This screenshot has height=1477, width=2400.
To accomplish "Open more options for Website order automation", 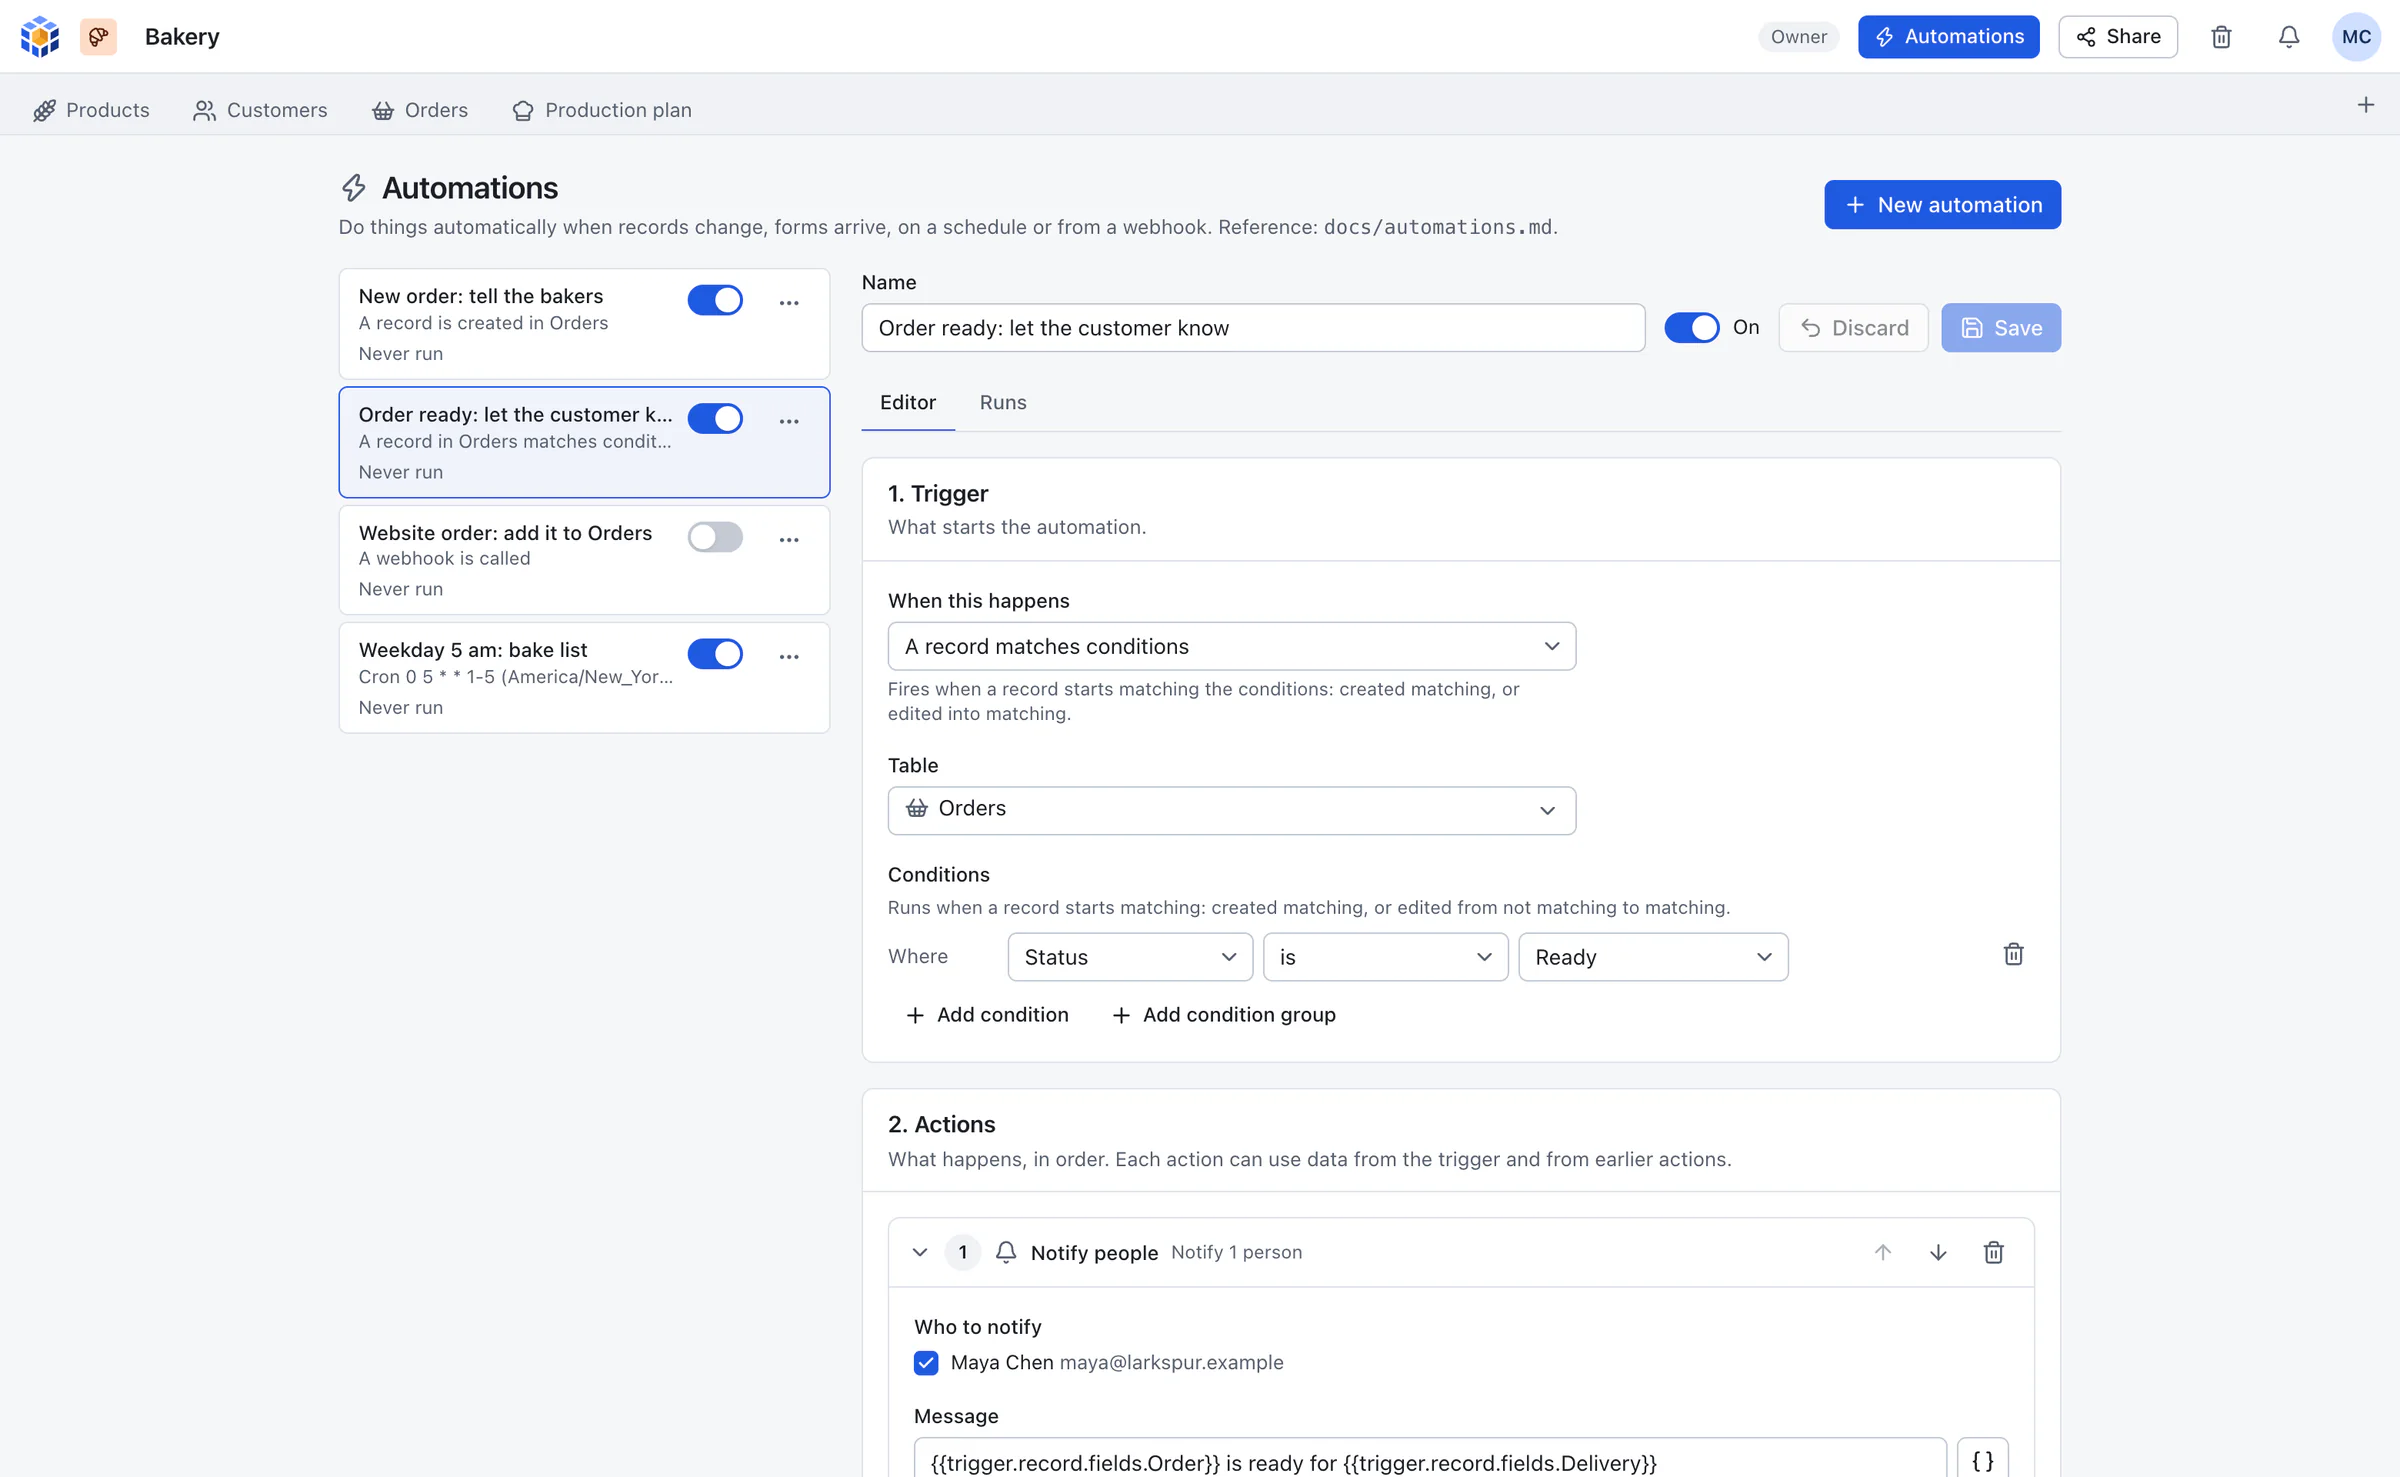I will click(x=789, y=539).
